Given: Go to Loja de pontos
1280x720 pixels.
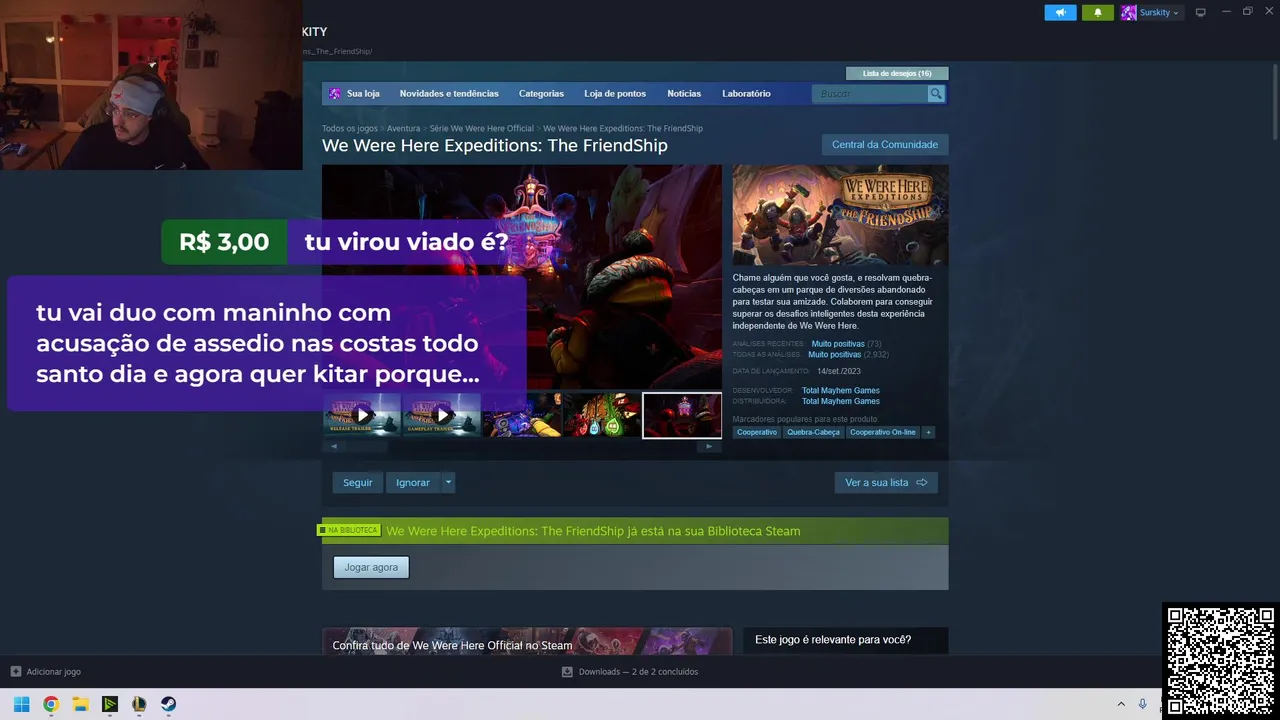Looking at the screenshot, I should coord(615,93).
